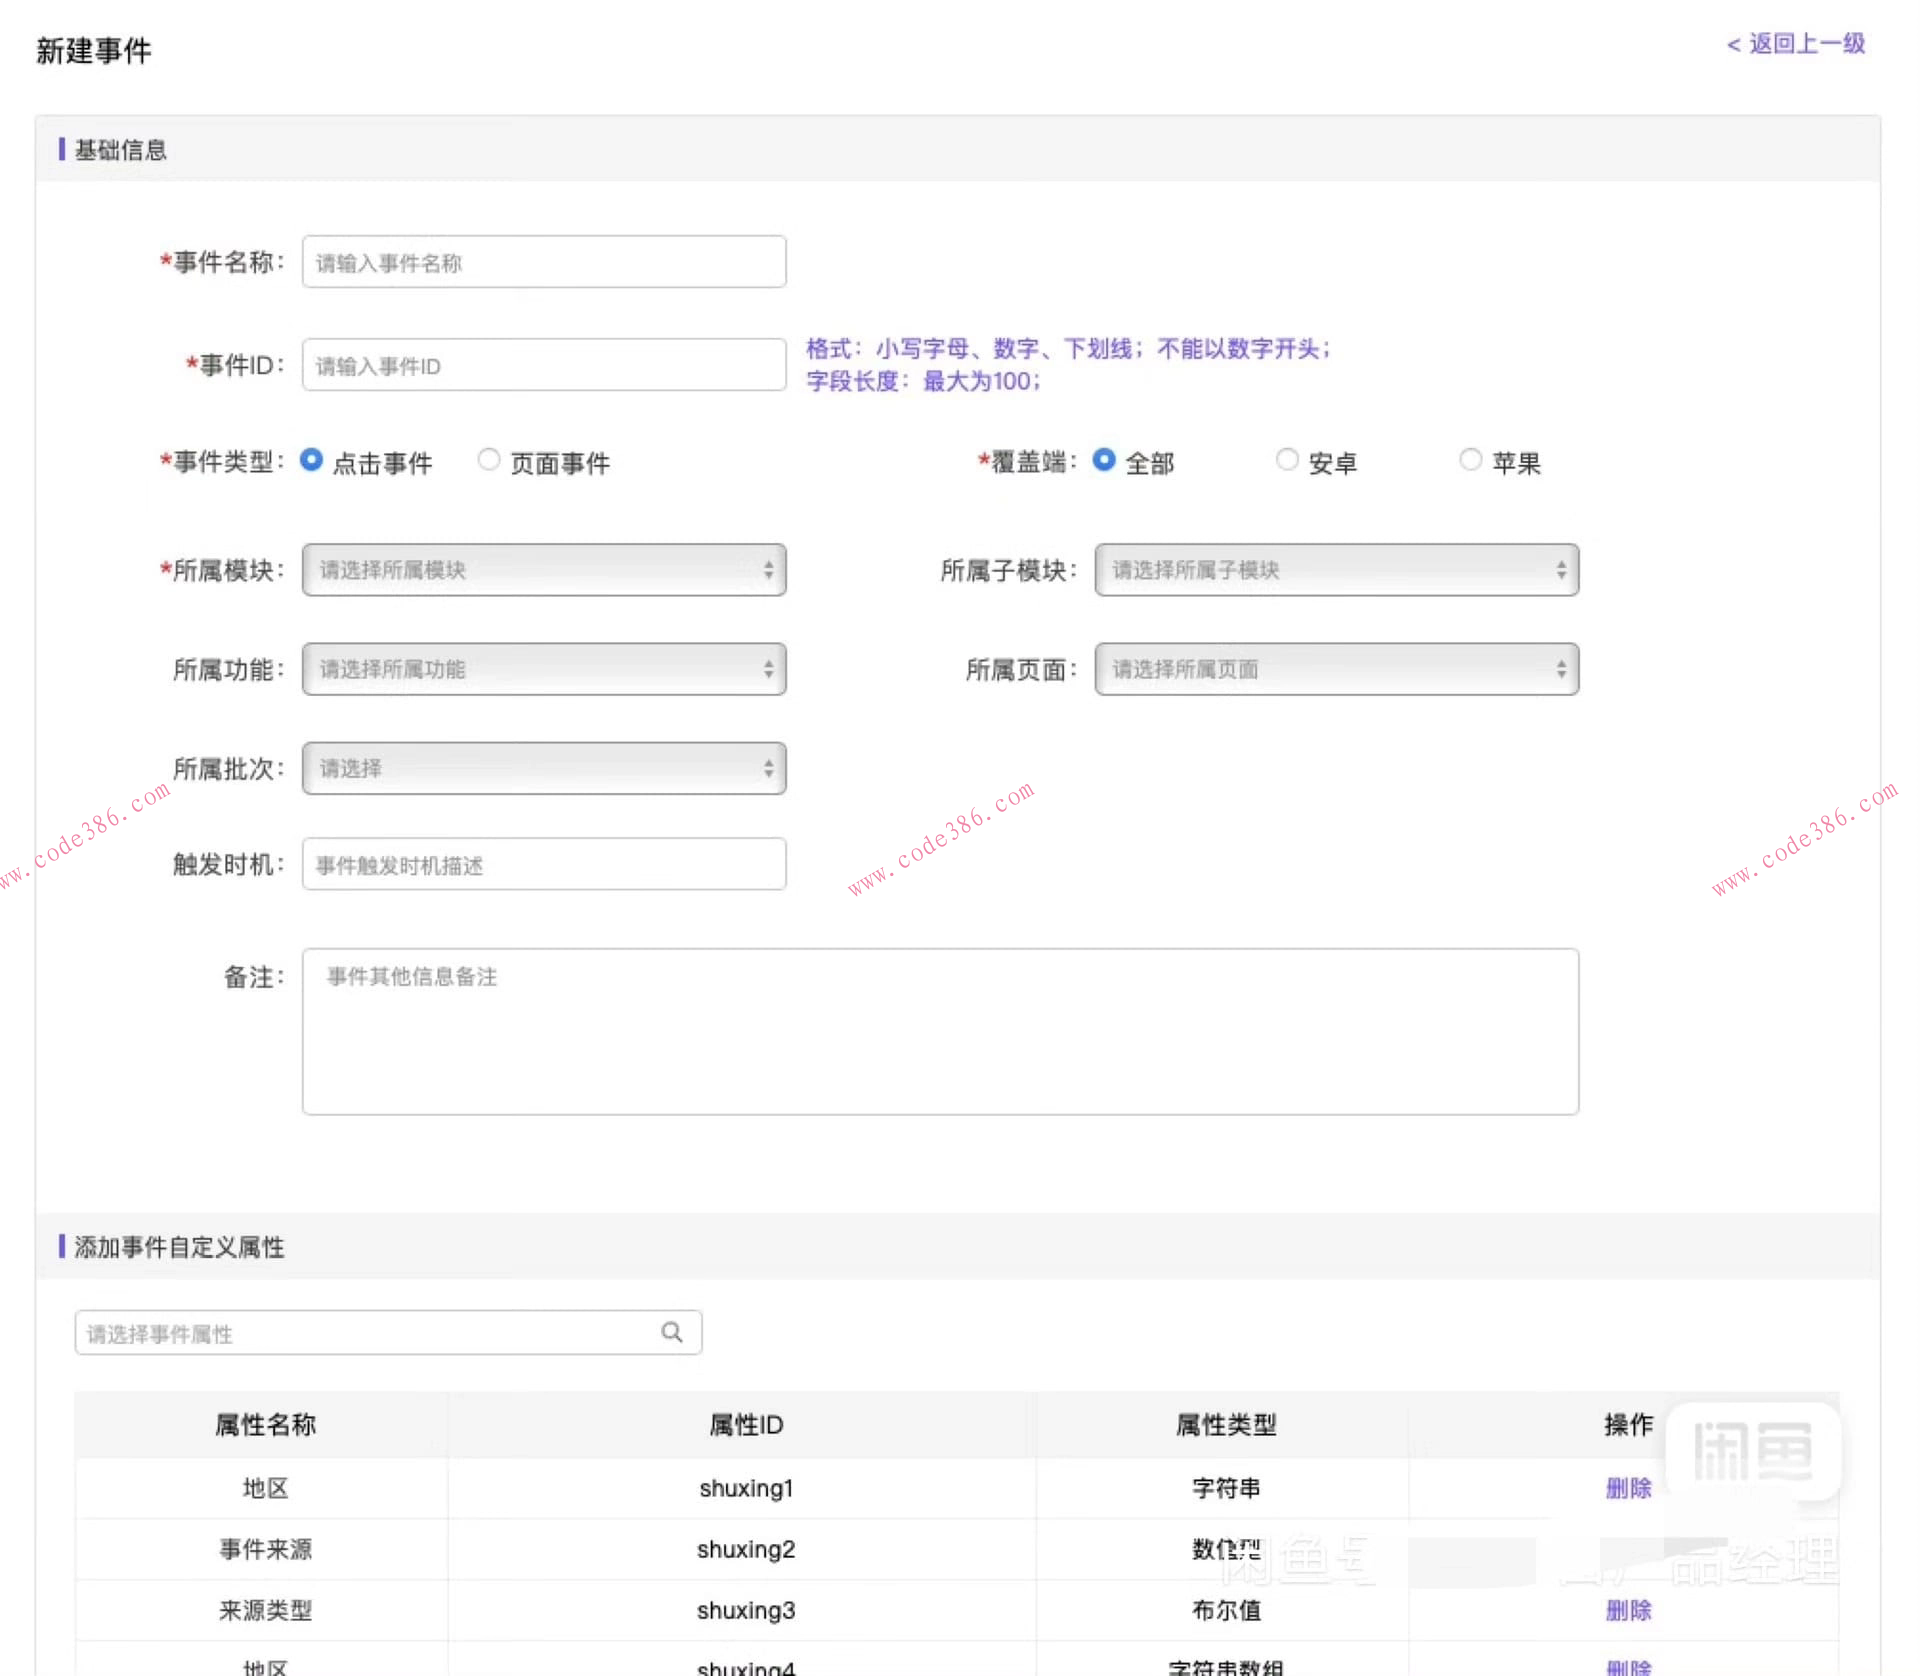Select the 苹果 radio button
Screen dimensions: 1920x1676
tap(1470, 460)
